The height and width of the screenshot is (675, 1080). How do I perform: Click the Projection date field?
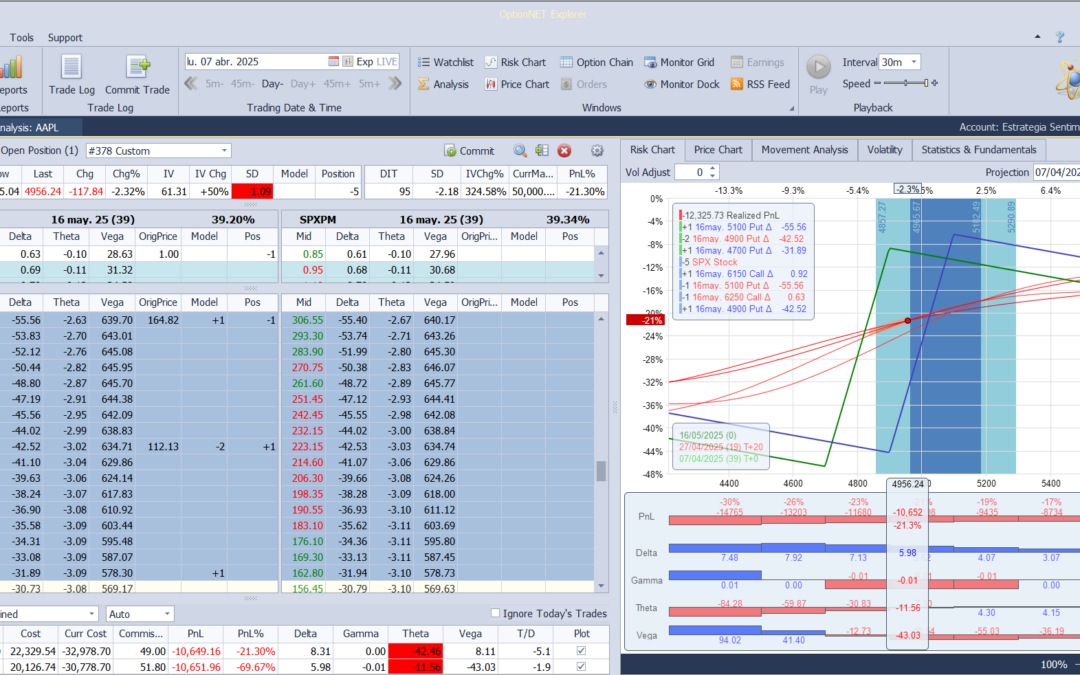1056,172
